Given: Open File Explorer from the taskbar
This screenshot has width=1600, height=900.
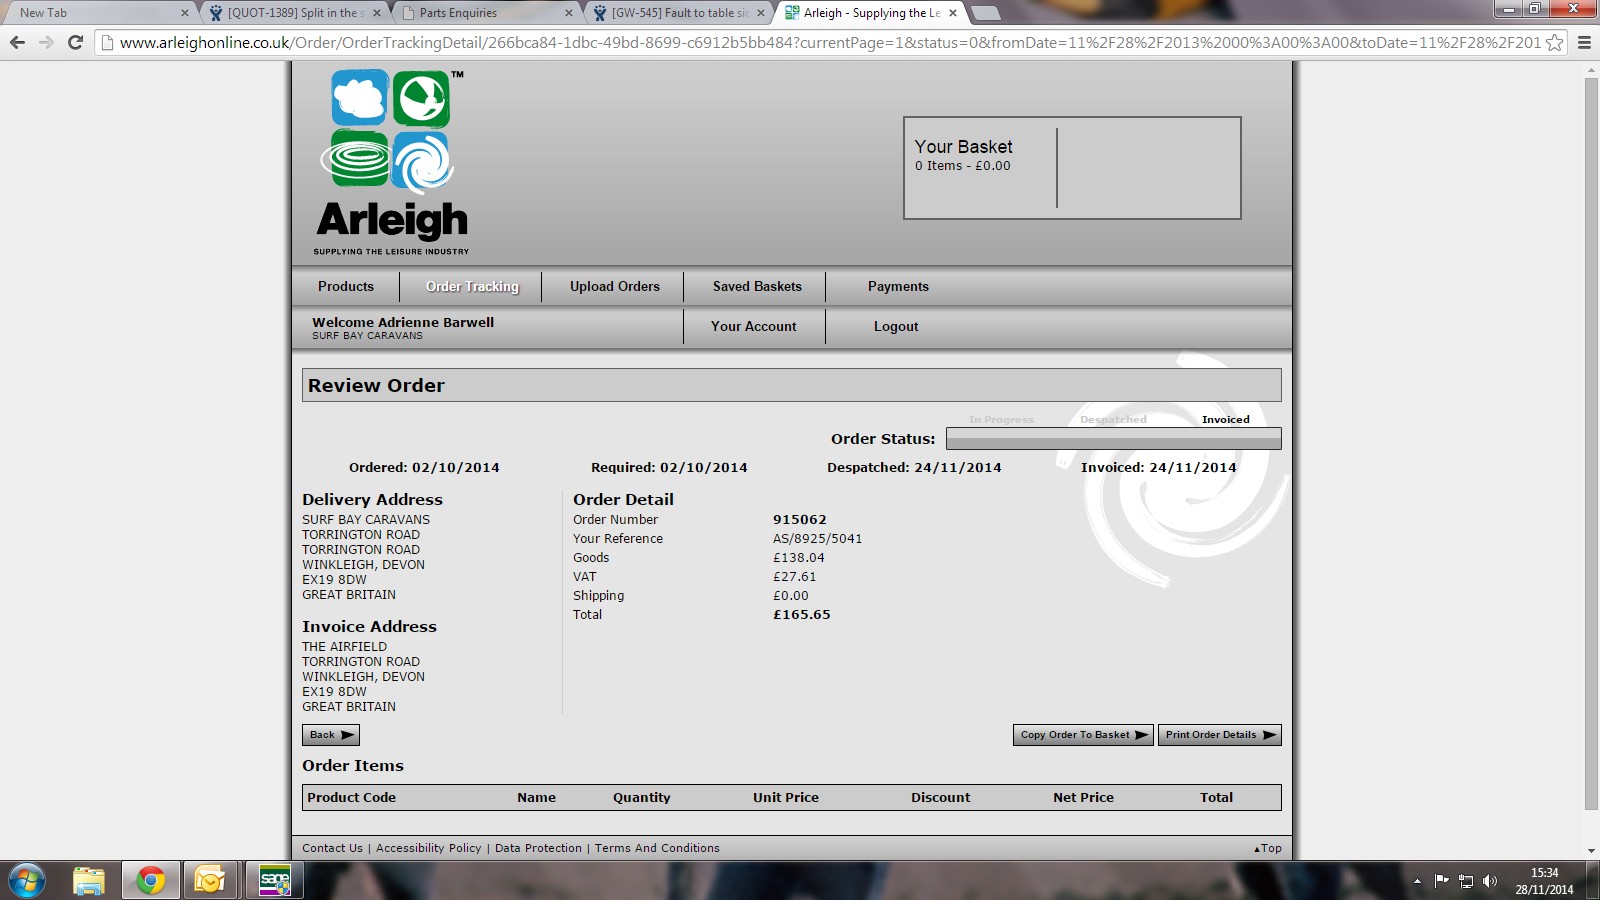Looking at the screenshot, I should (x=89, y=881).
